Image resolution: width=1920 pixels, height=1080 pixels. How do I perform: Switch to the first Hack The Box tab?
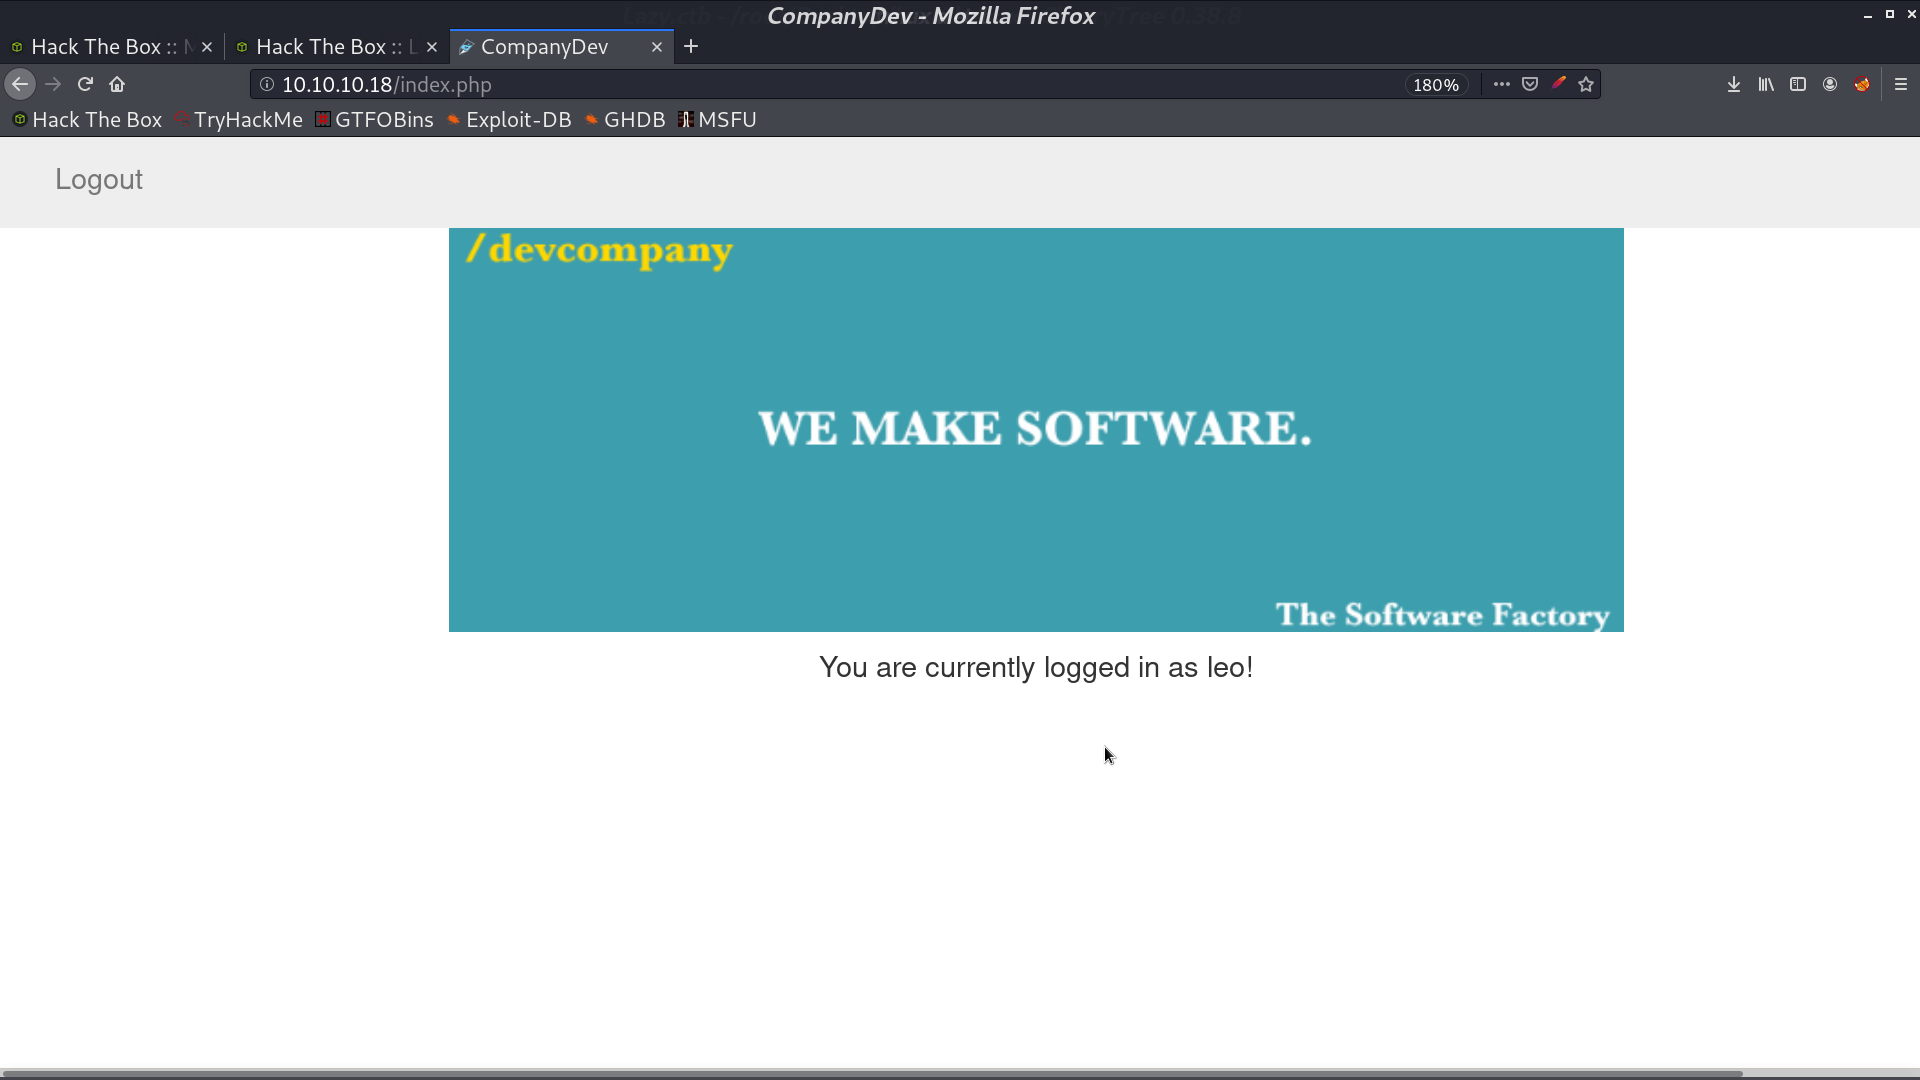(x=104, y=47)
